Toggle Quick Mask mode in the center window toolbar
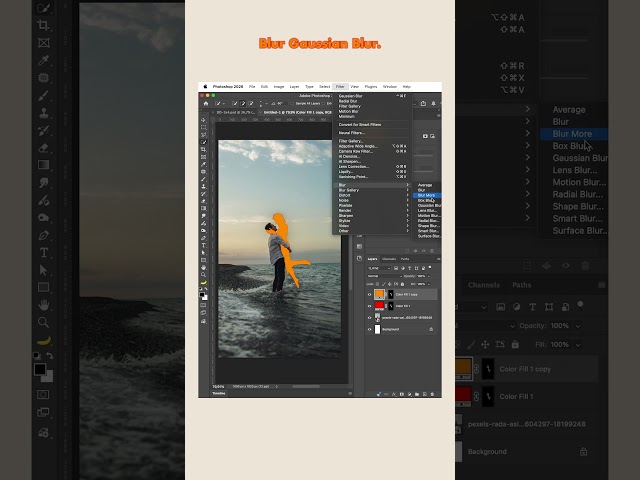 (204, 305)
